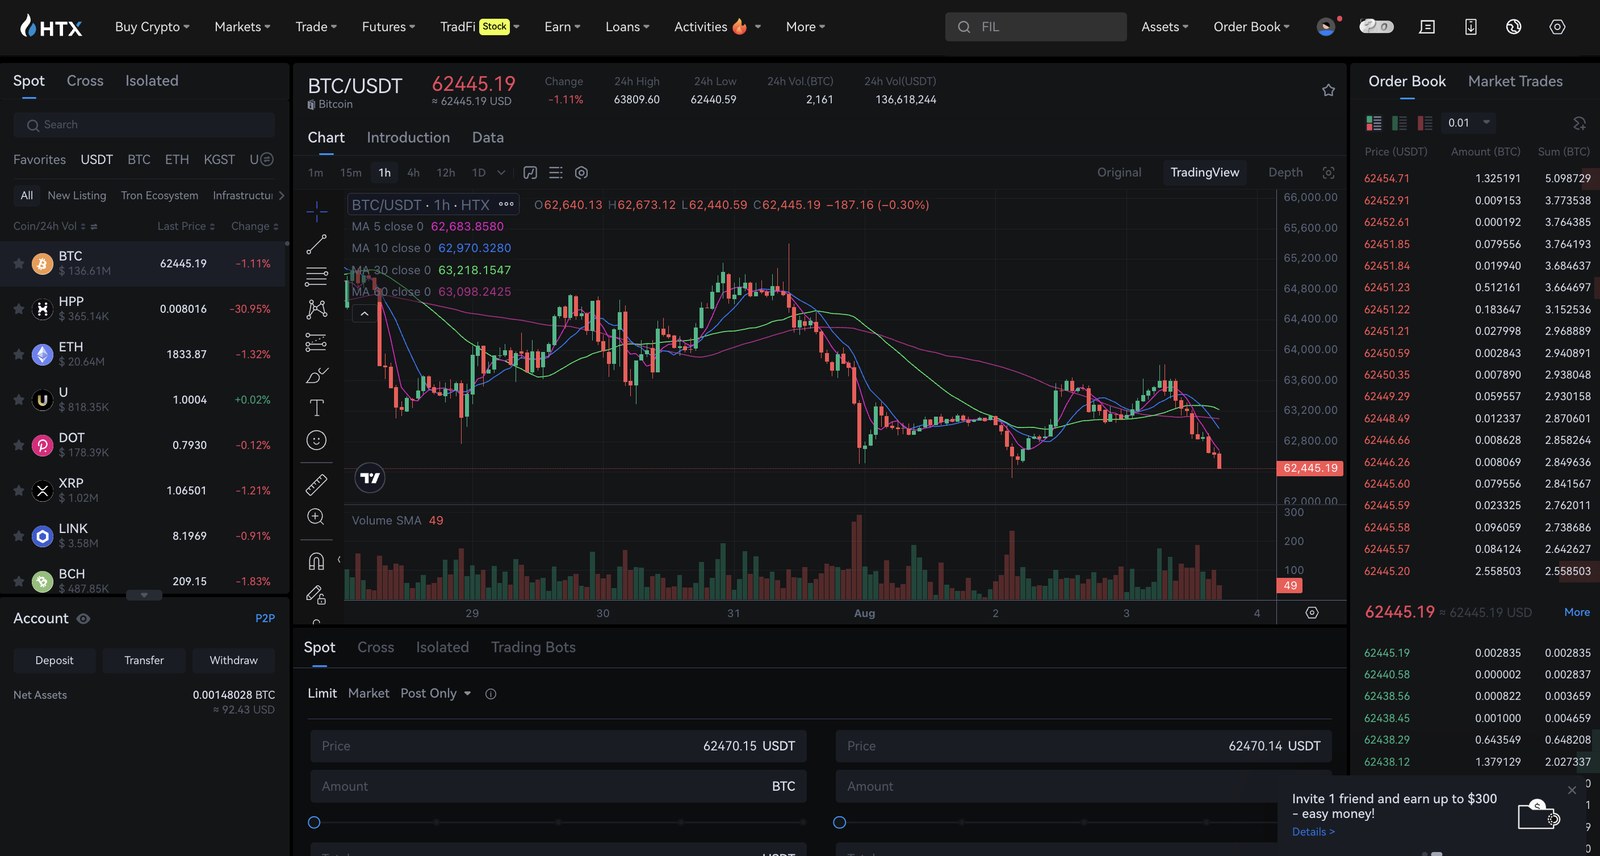
Task: Open the More link in order book
Action: pyautogui.click(x=1577, y=612)
